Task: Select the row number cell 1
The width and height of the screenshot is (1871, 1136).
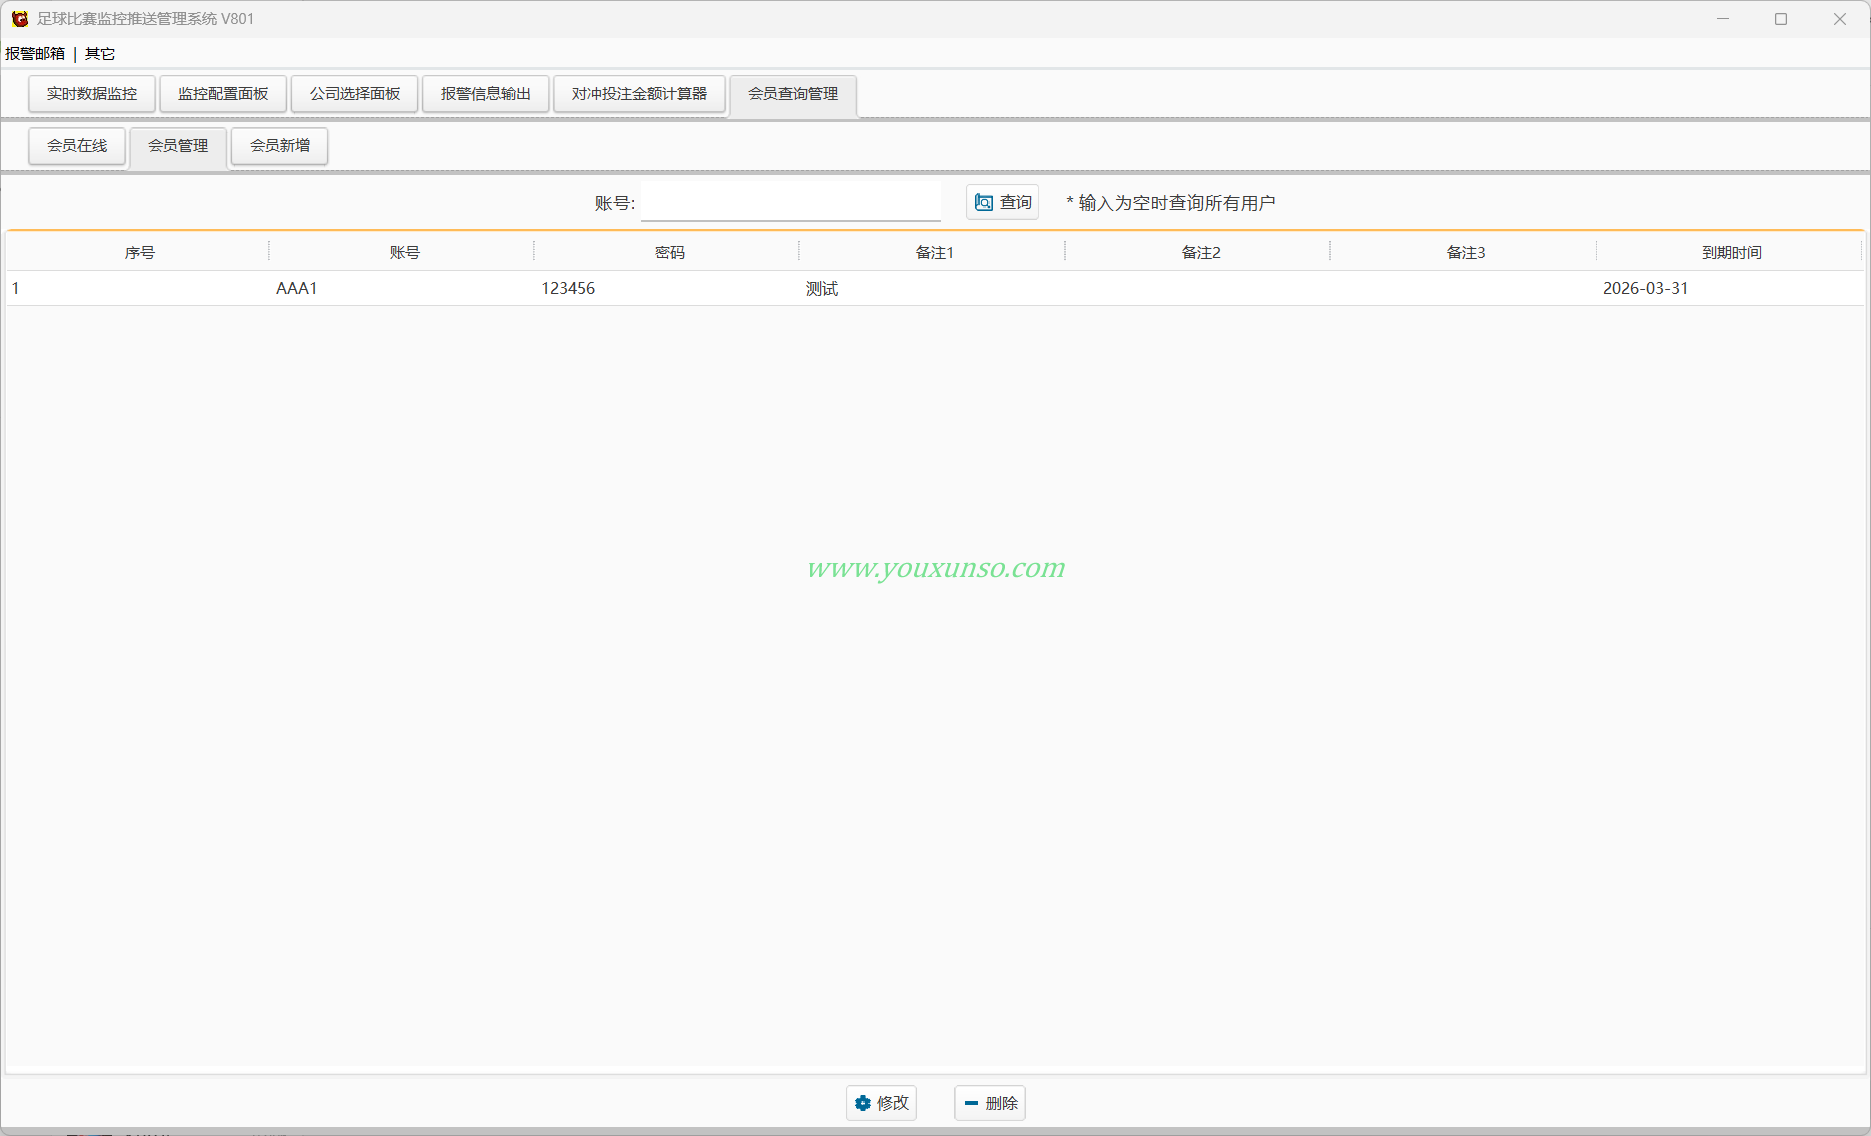Action: tap(139, 288)
